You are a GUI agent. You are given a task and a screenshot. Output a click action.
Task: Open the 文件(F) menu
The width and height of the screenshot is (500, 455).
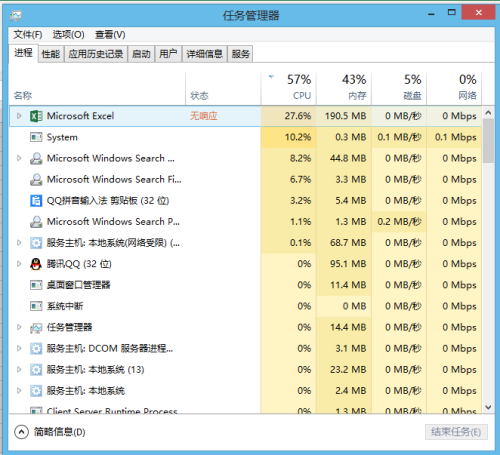point(28,34)
